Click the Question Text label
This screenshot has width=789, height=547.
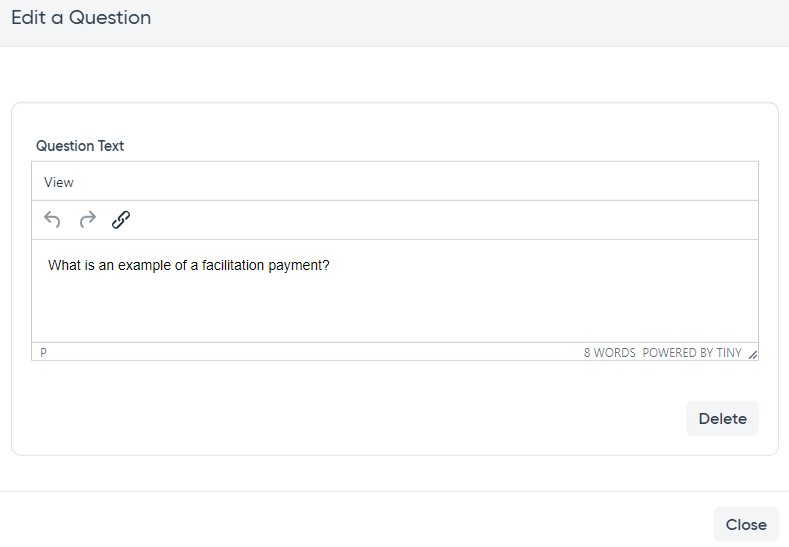click(x=80, y=146)
